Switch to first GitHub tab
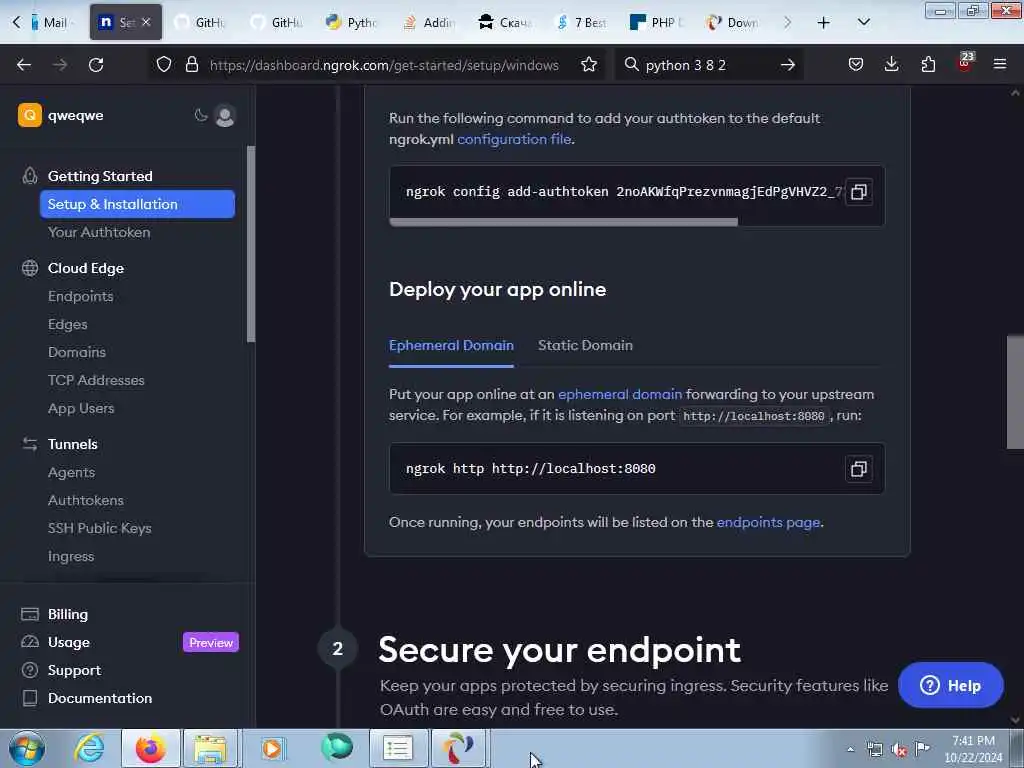 point(201,22)
